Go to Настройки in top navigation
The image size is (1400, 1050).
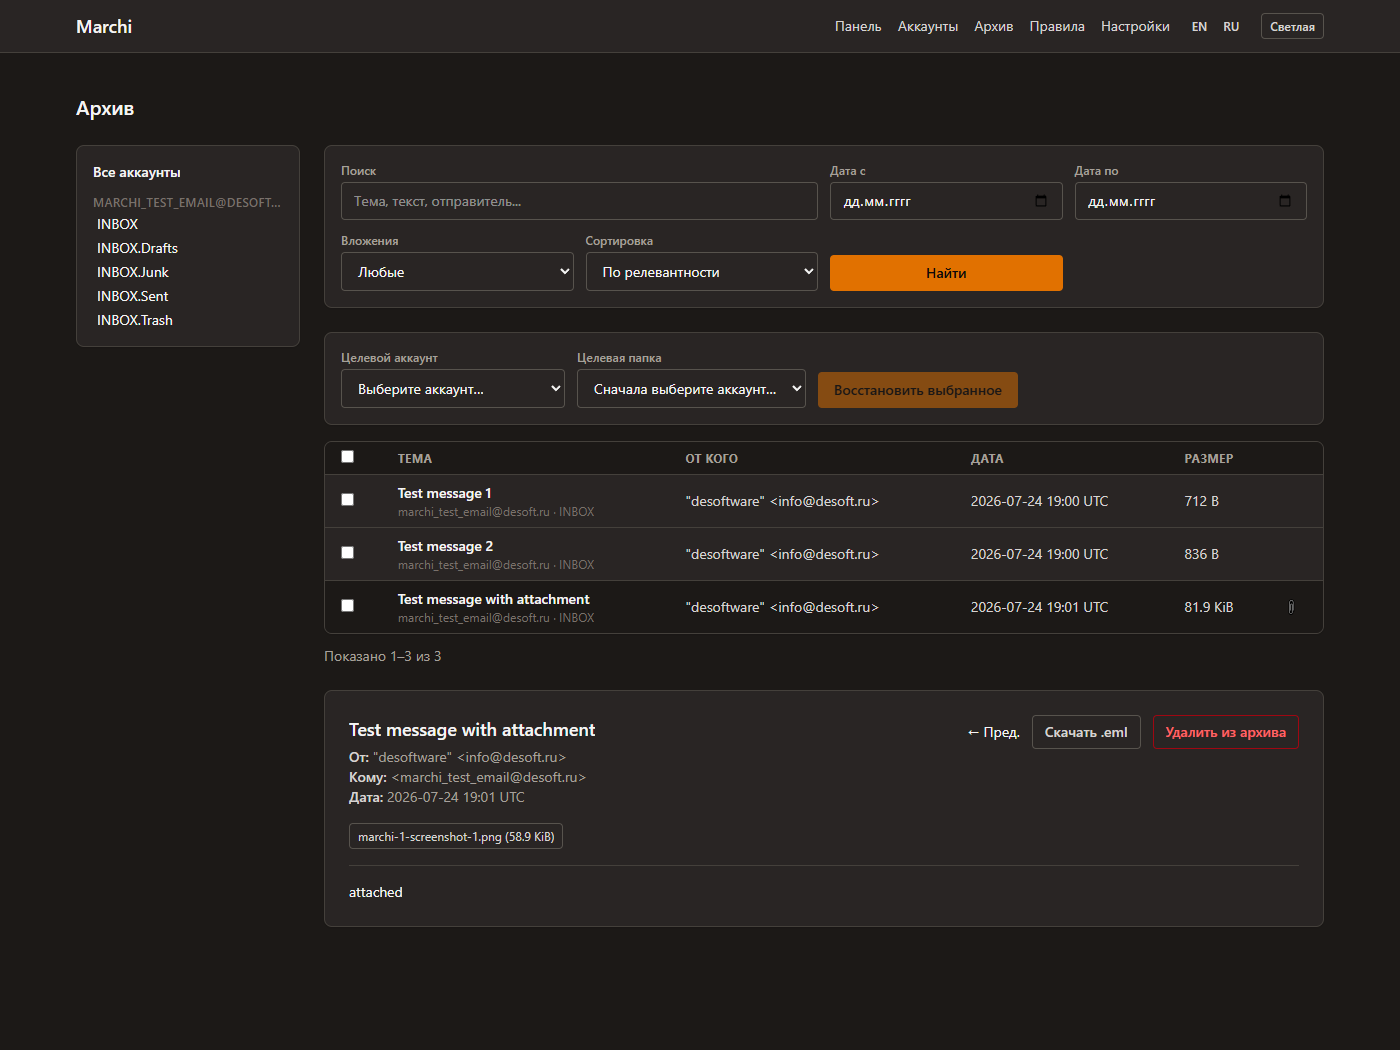[x=1135, y=26]
